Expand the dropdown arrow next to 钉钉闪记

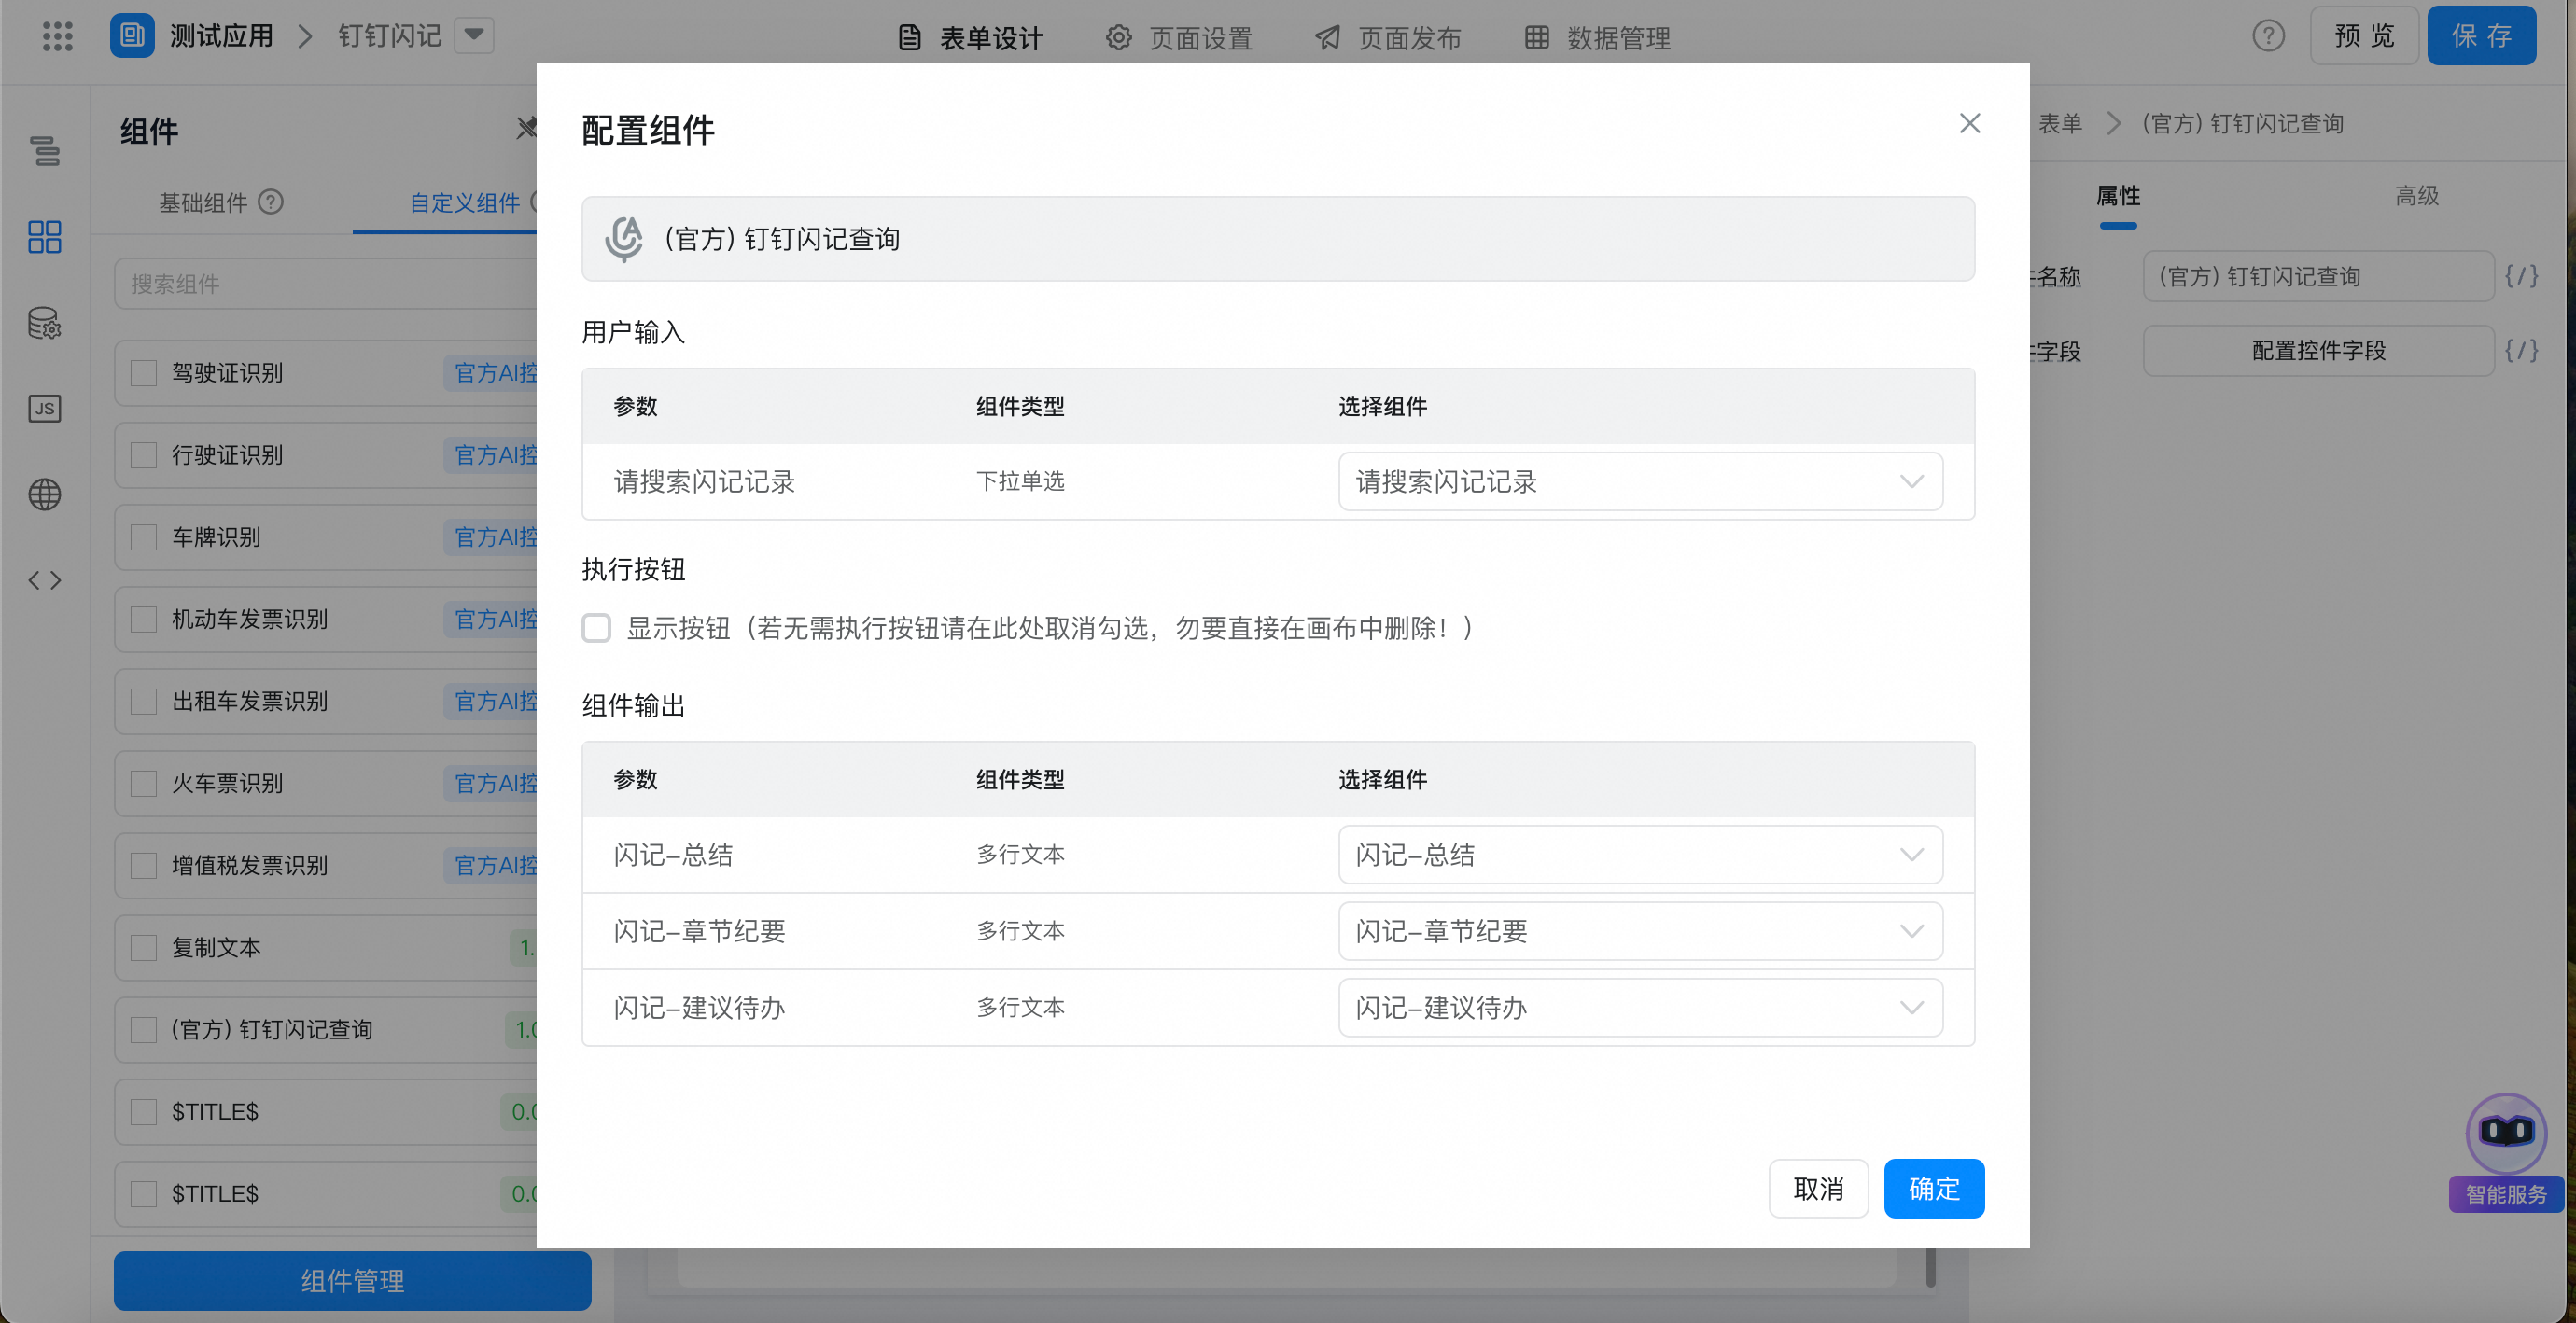(474, 35)
